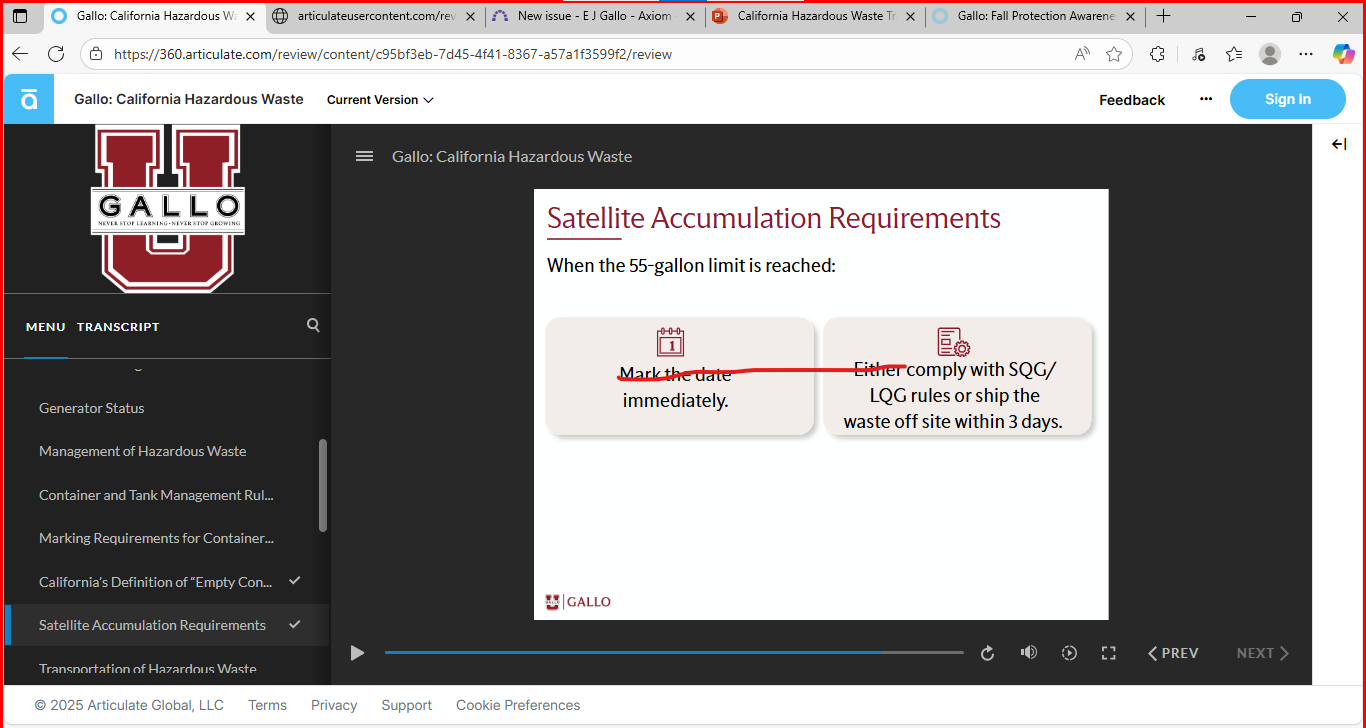Open playback speed settings icon

[1069, 653]
